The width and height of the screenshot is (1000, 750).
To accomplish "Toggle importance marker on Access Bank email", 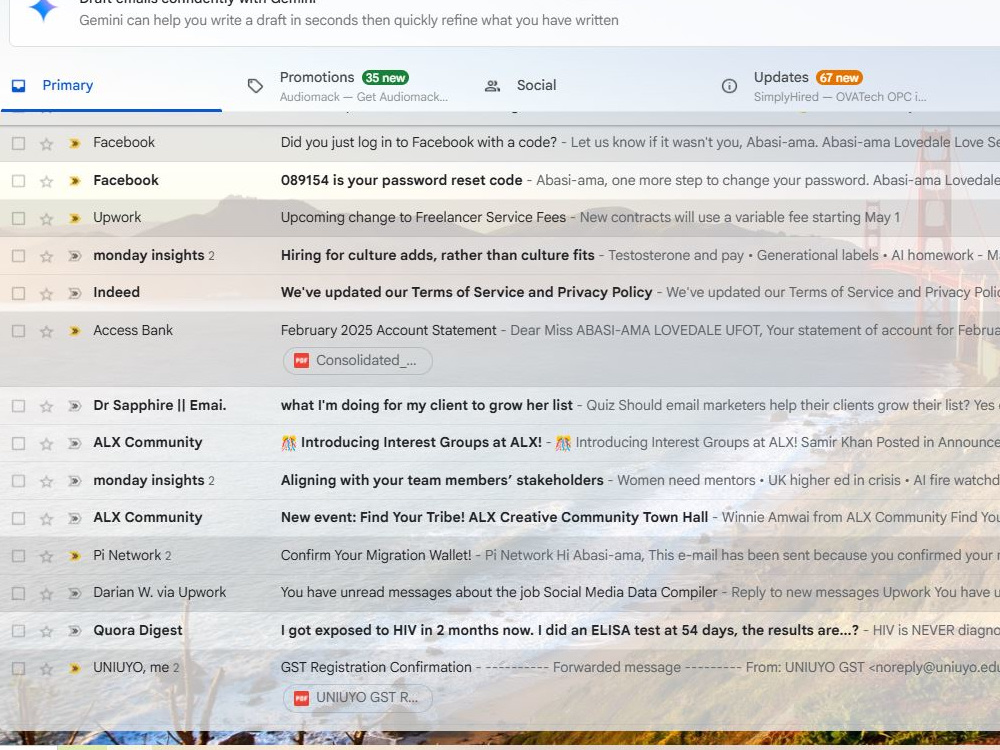I will point(75,331).
